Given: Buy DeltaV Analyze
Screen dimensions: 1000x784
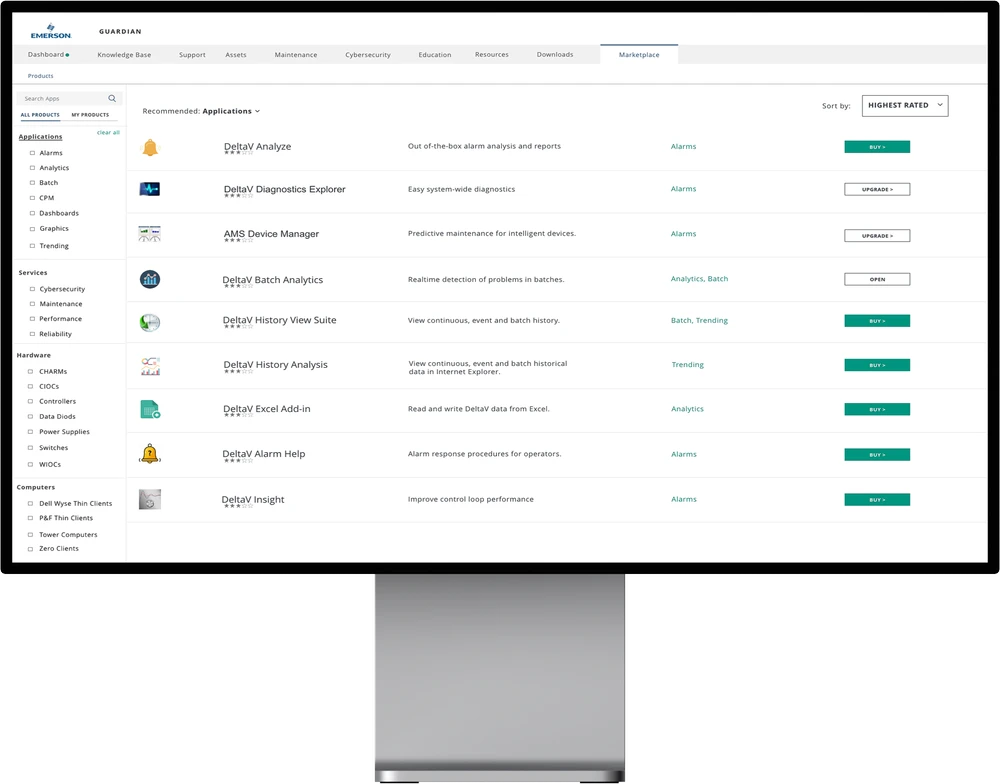Looking at the screenshot, I should (877, 147).
